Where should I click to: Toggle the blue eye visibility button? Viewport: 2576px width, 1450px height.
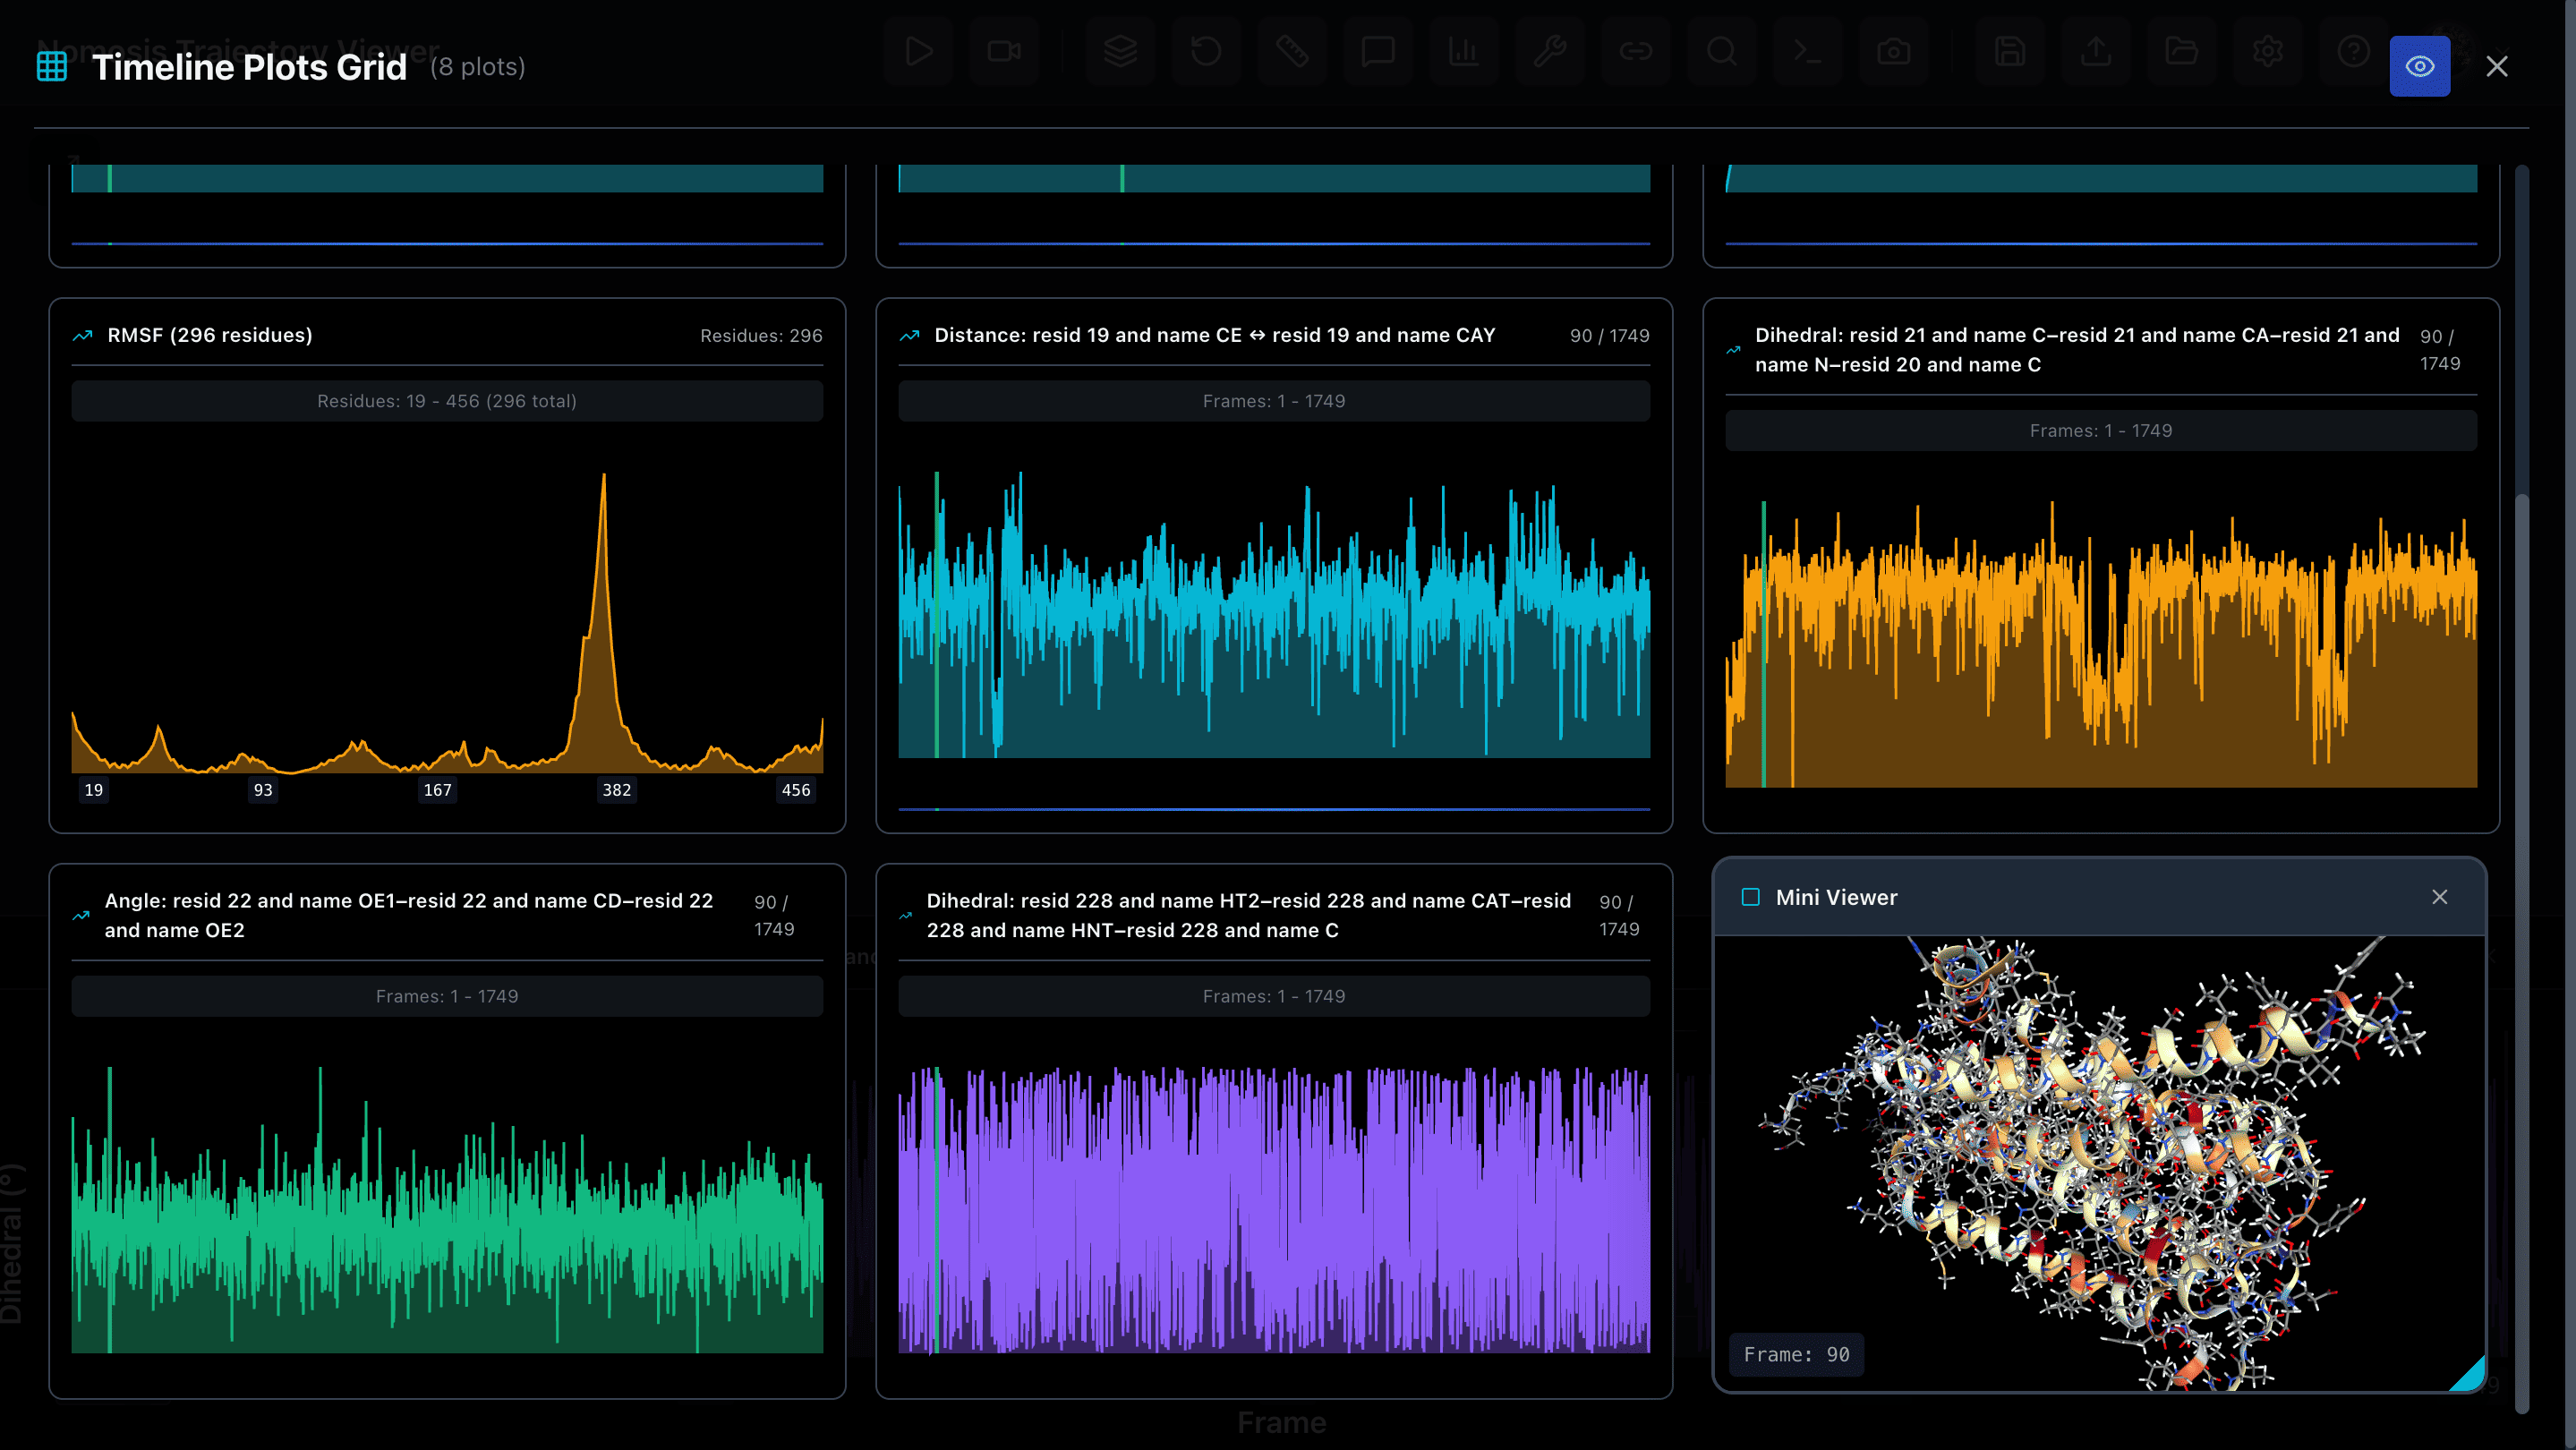tap(2419, 66)
